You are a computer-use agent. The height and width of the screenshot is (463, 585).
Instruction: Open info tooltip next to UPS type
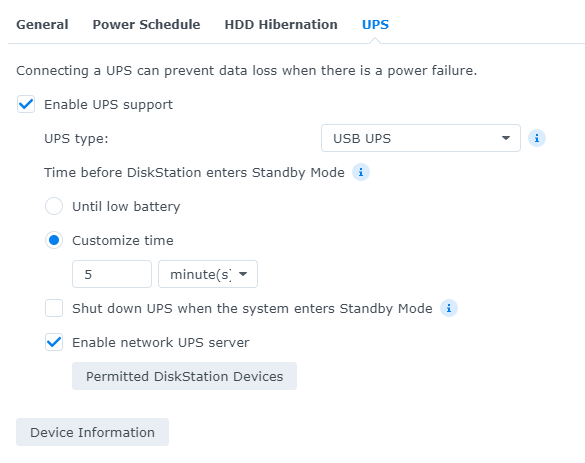pyautogui.click(x=536, y=138)
